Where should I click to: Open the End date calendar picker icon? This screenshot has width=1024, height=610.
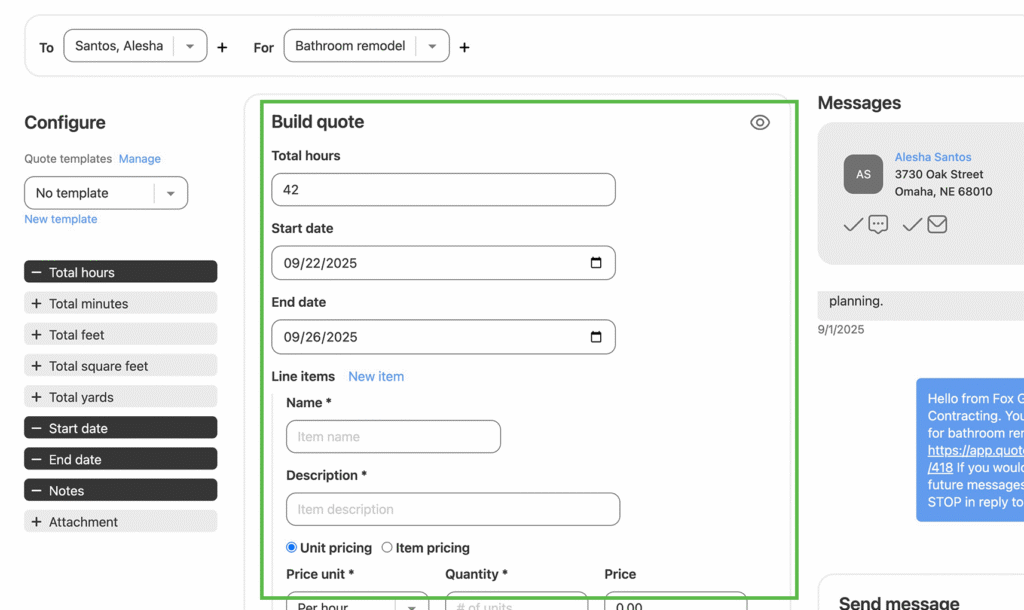click(x=596, y=337)
